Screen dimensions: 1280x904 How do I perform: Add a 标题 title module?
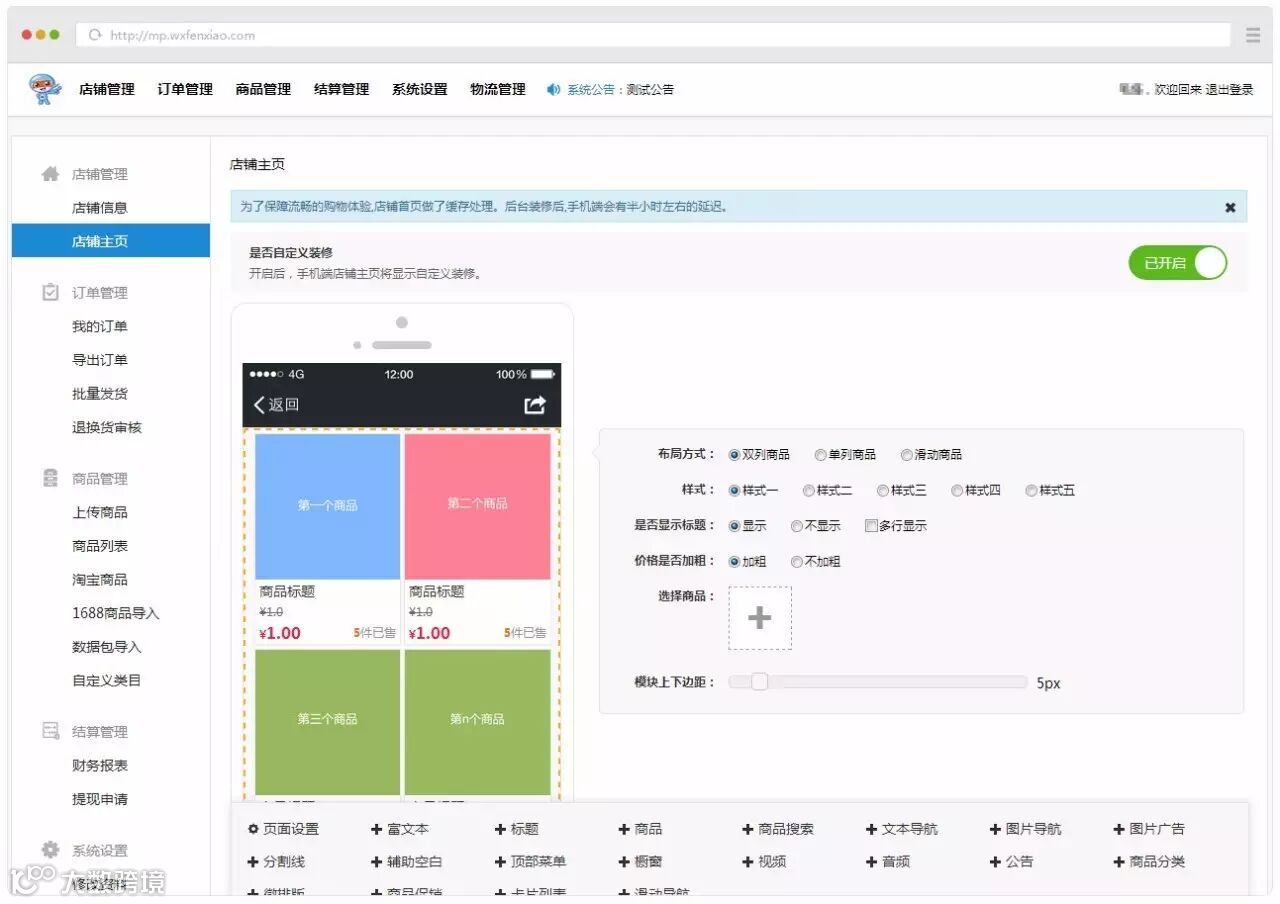point(517,829)
